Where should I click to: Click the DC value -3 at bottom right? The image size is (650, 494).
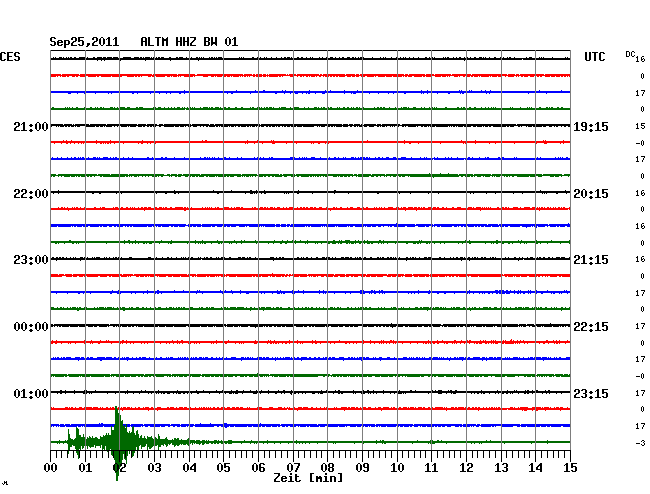pyautogui.click(x=640, y=443)
